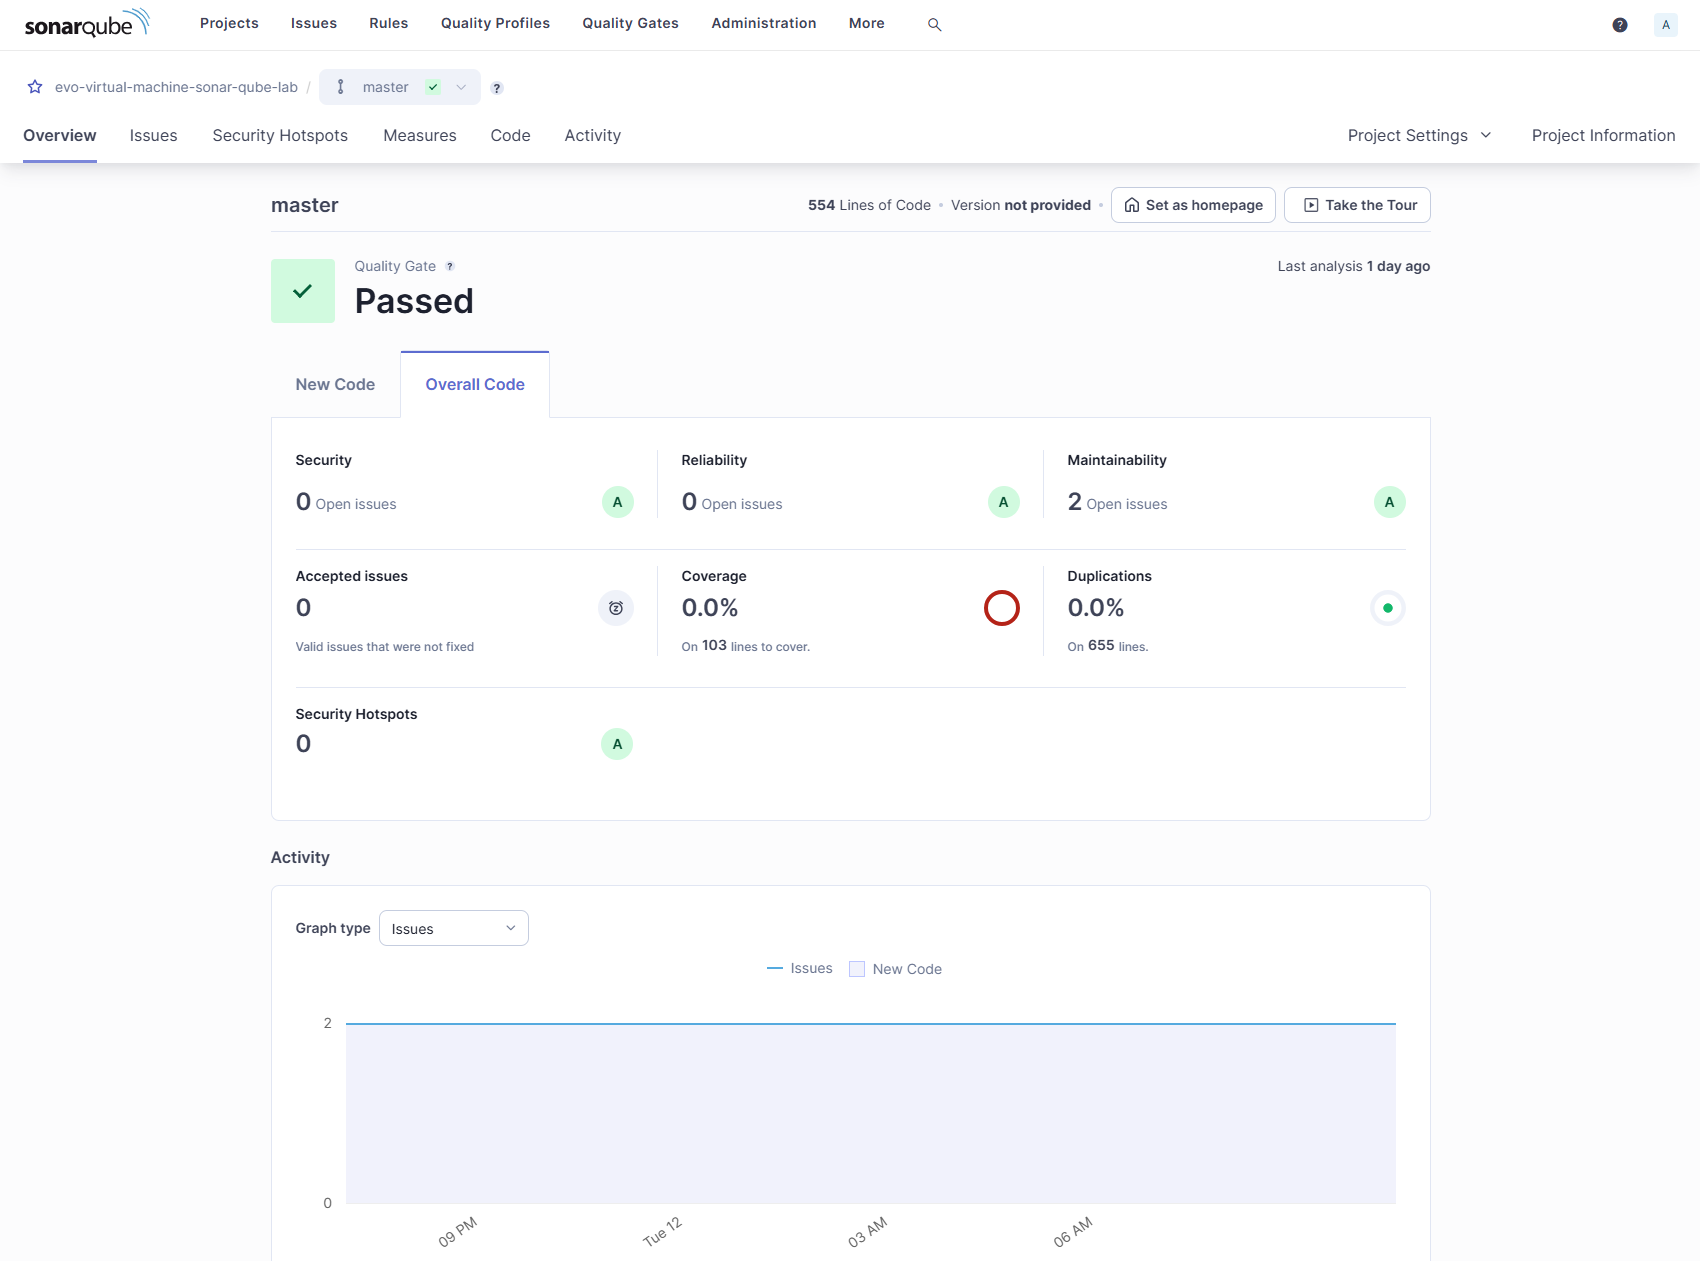
Task: Click the Security rating A badge
Action: (617, 502)
